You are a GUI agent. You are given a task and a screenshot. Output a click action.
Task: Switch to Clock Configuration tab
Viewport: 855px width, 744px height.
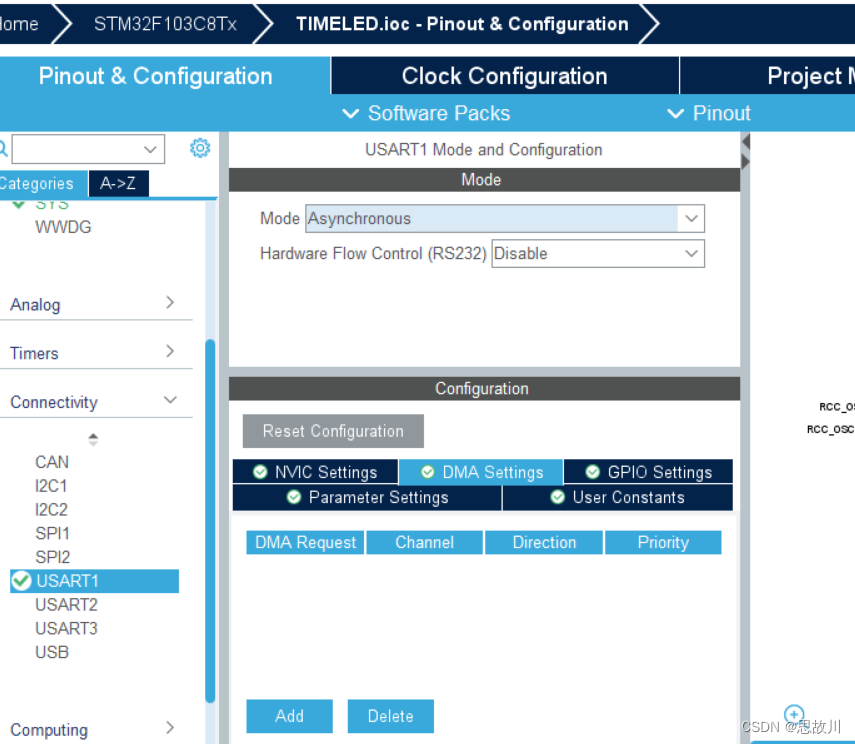pyautogui.click(x=504, y=76)
